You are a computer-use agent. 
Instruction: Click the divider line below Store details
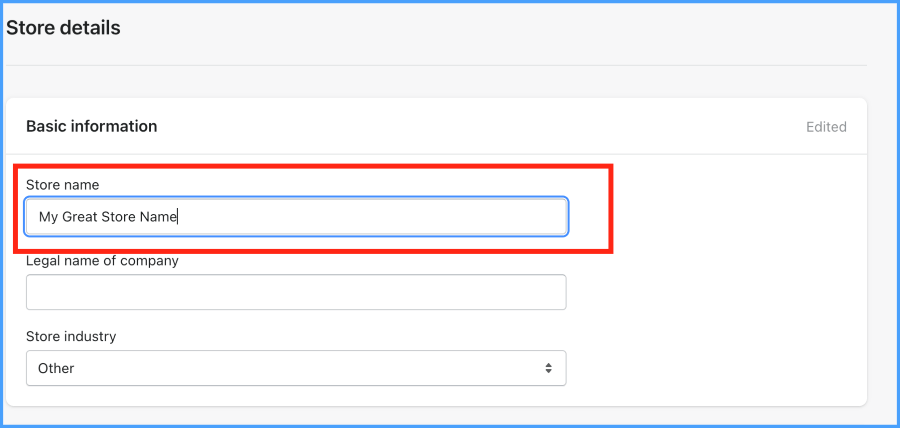[436, 66]
